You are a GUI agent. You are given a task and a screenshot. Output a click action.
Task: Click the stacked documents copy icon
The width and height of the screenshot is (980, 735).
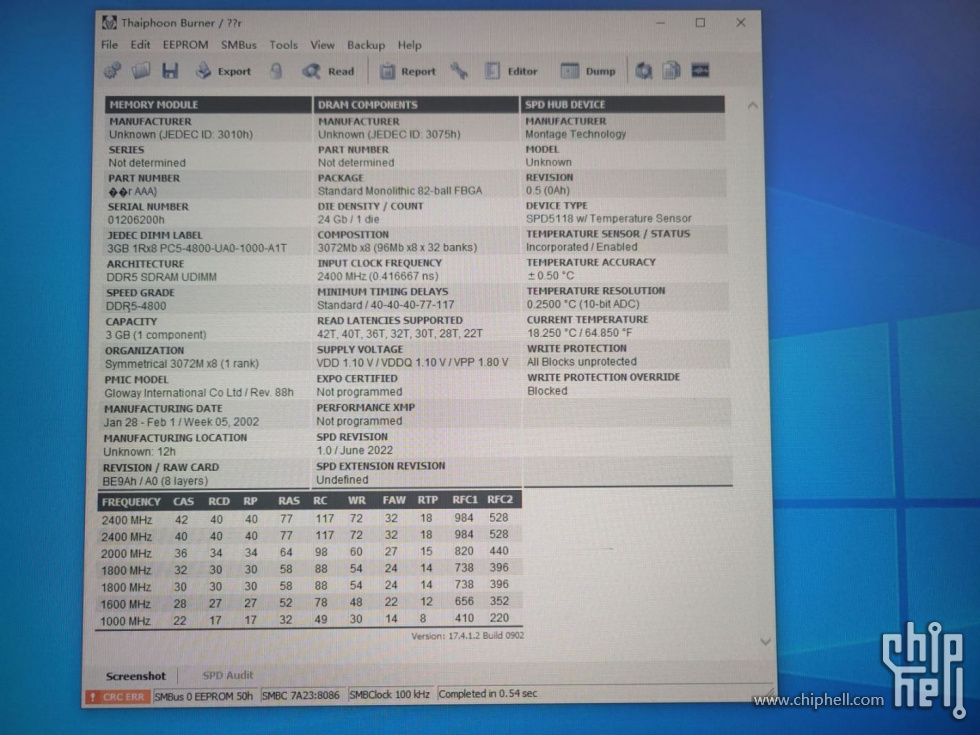(672, 71)
